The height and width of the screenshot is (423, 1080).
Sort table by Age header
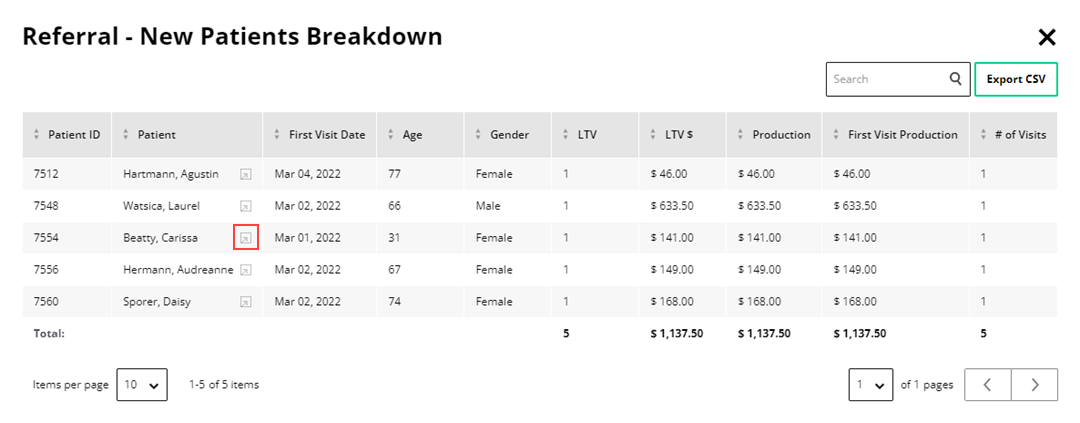point(412,135)
